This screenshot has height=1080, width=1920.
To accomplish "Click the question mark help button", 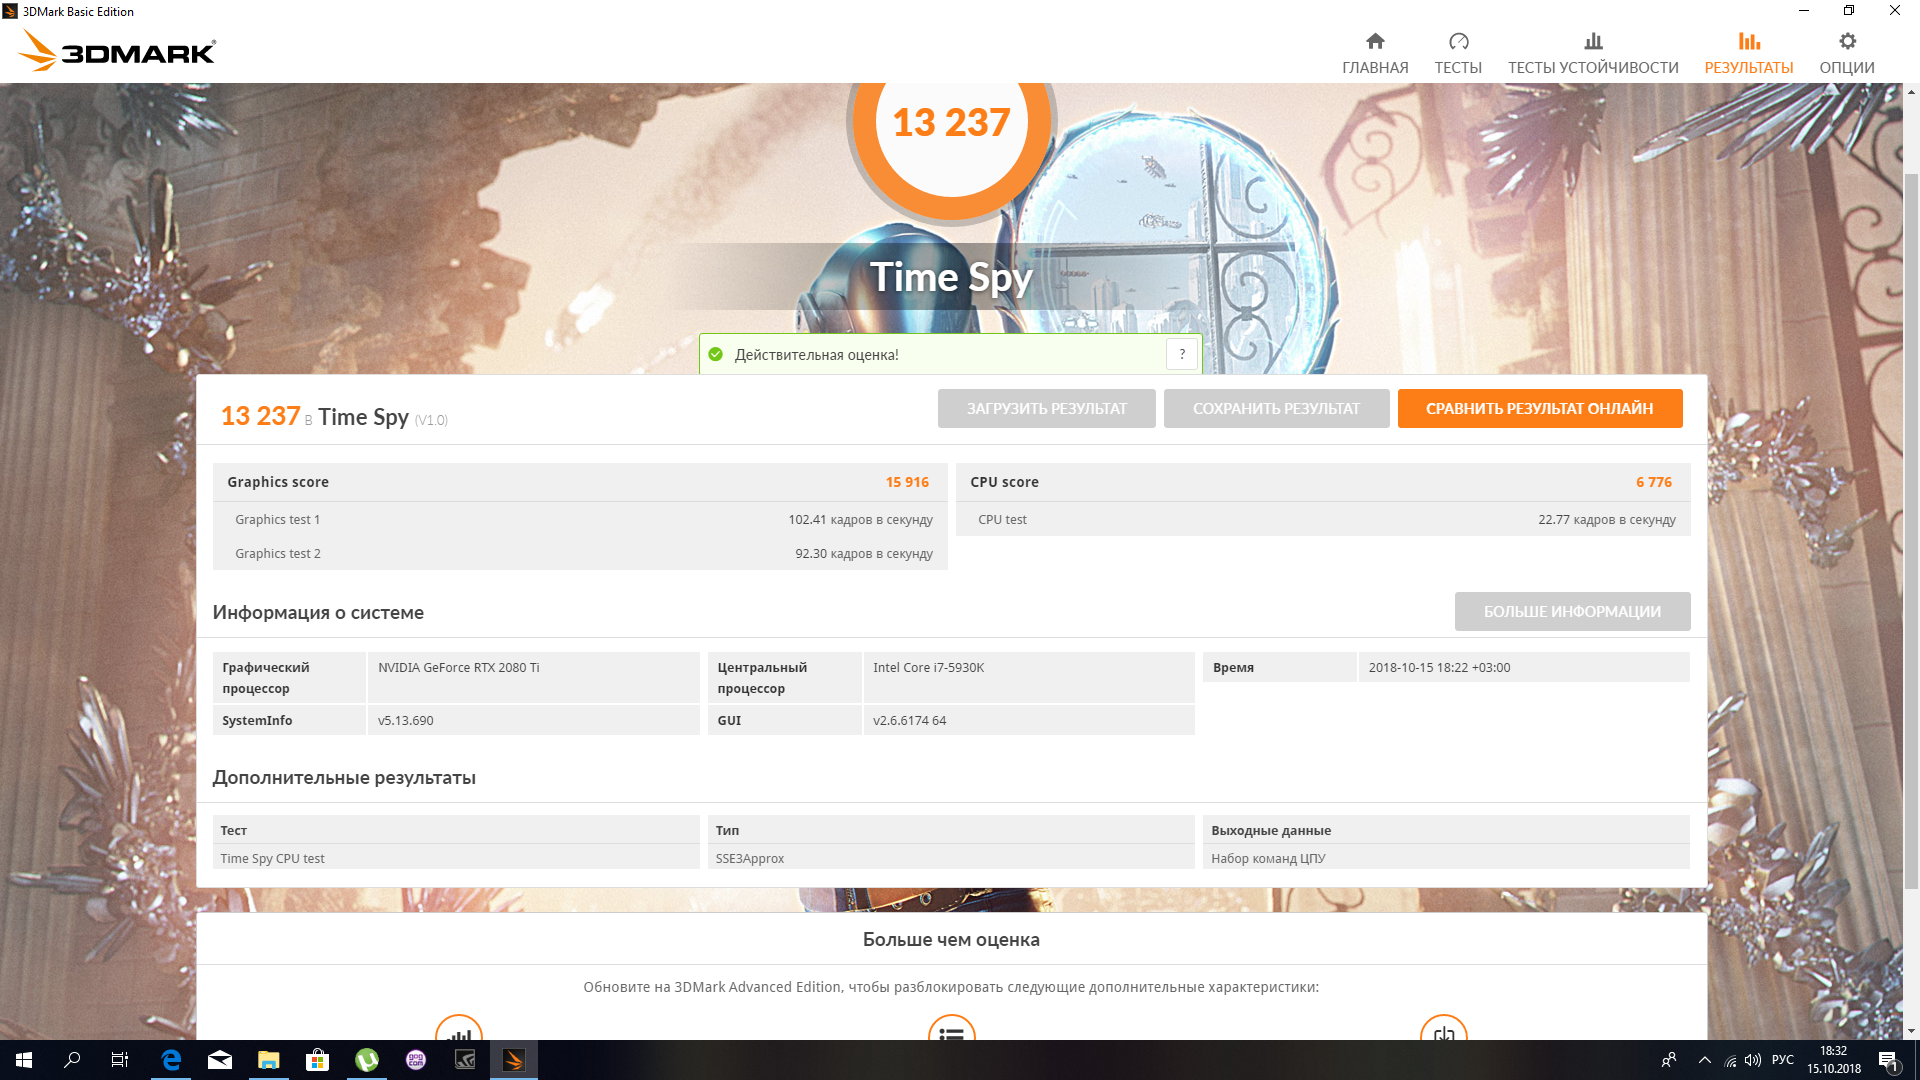I will [x=1182, y=354].
